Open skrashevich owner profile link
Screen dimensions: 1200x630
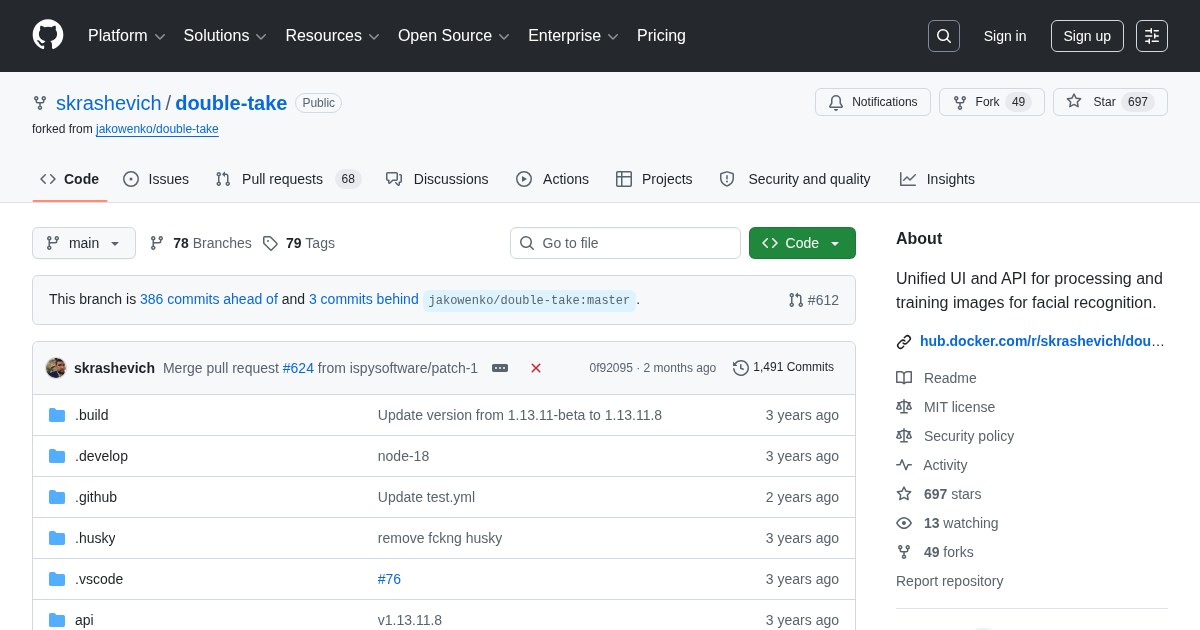108,103
